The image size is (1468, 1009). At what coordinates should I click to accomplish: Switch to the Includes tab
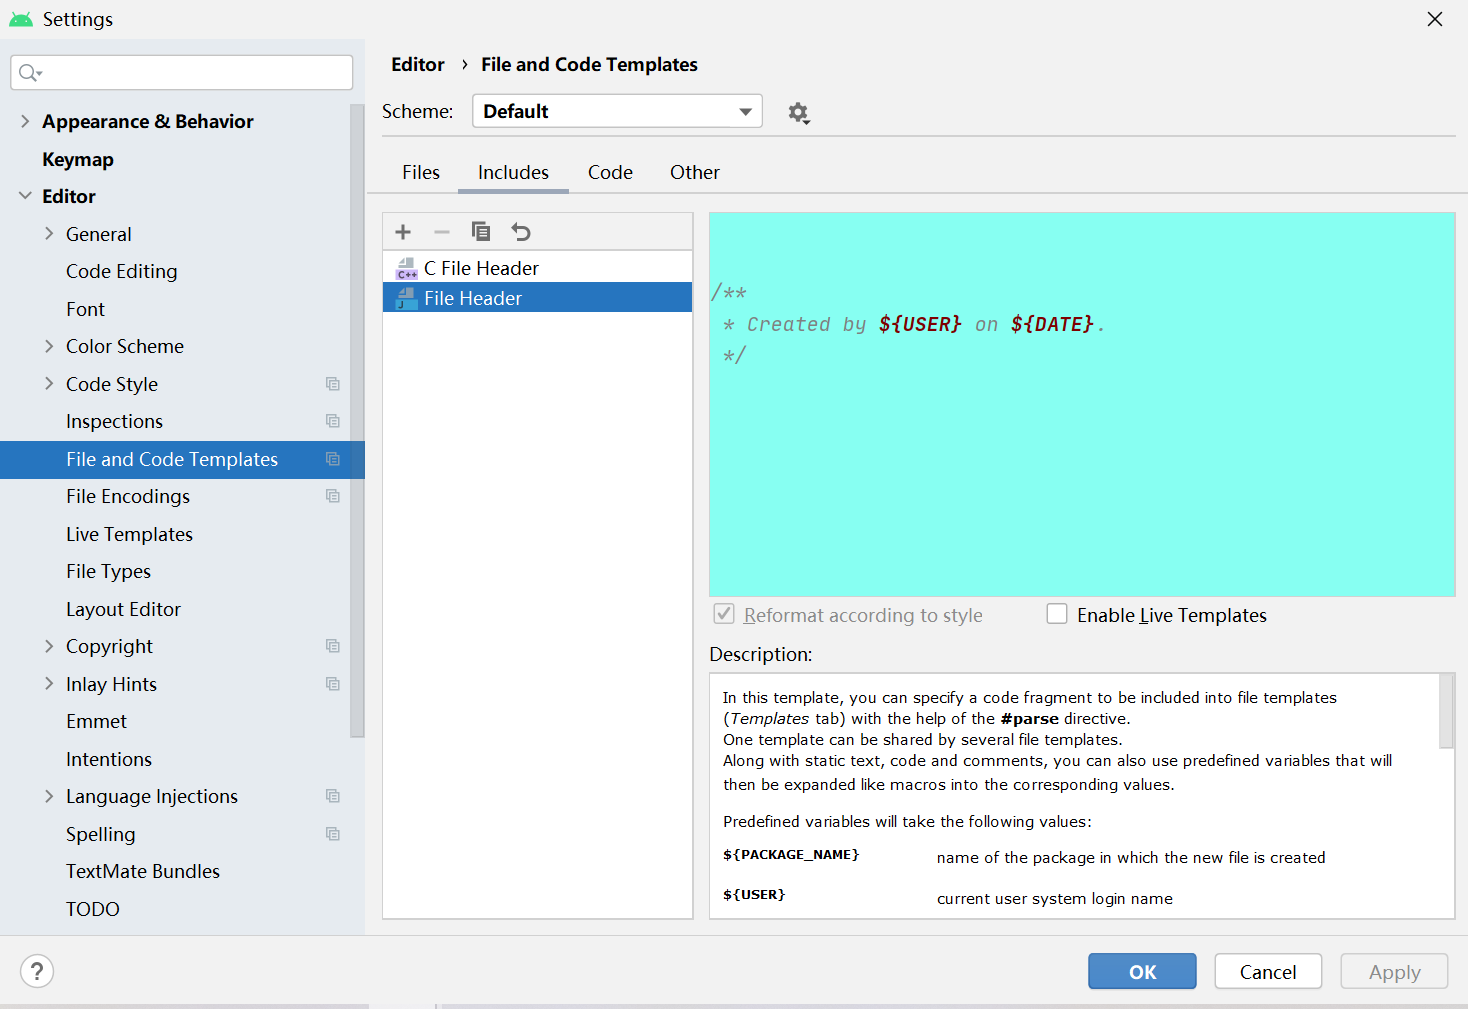(x=513, y=172)
